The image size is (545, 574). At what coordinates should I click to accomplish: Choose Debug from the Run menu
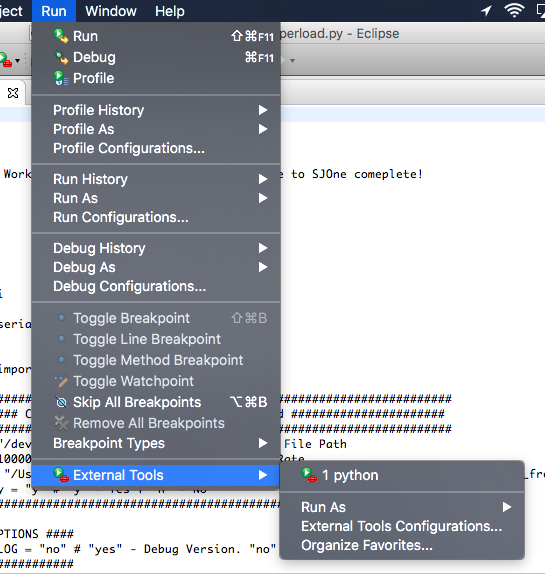tap(156, 57)
